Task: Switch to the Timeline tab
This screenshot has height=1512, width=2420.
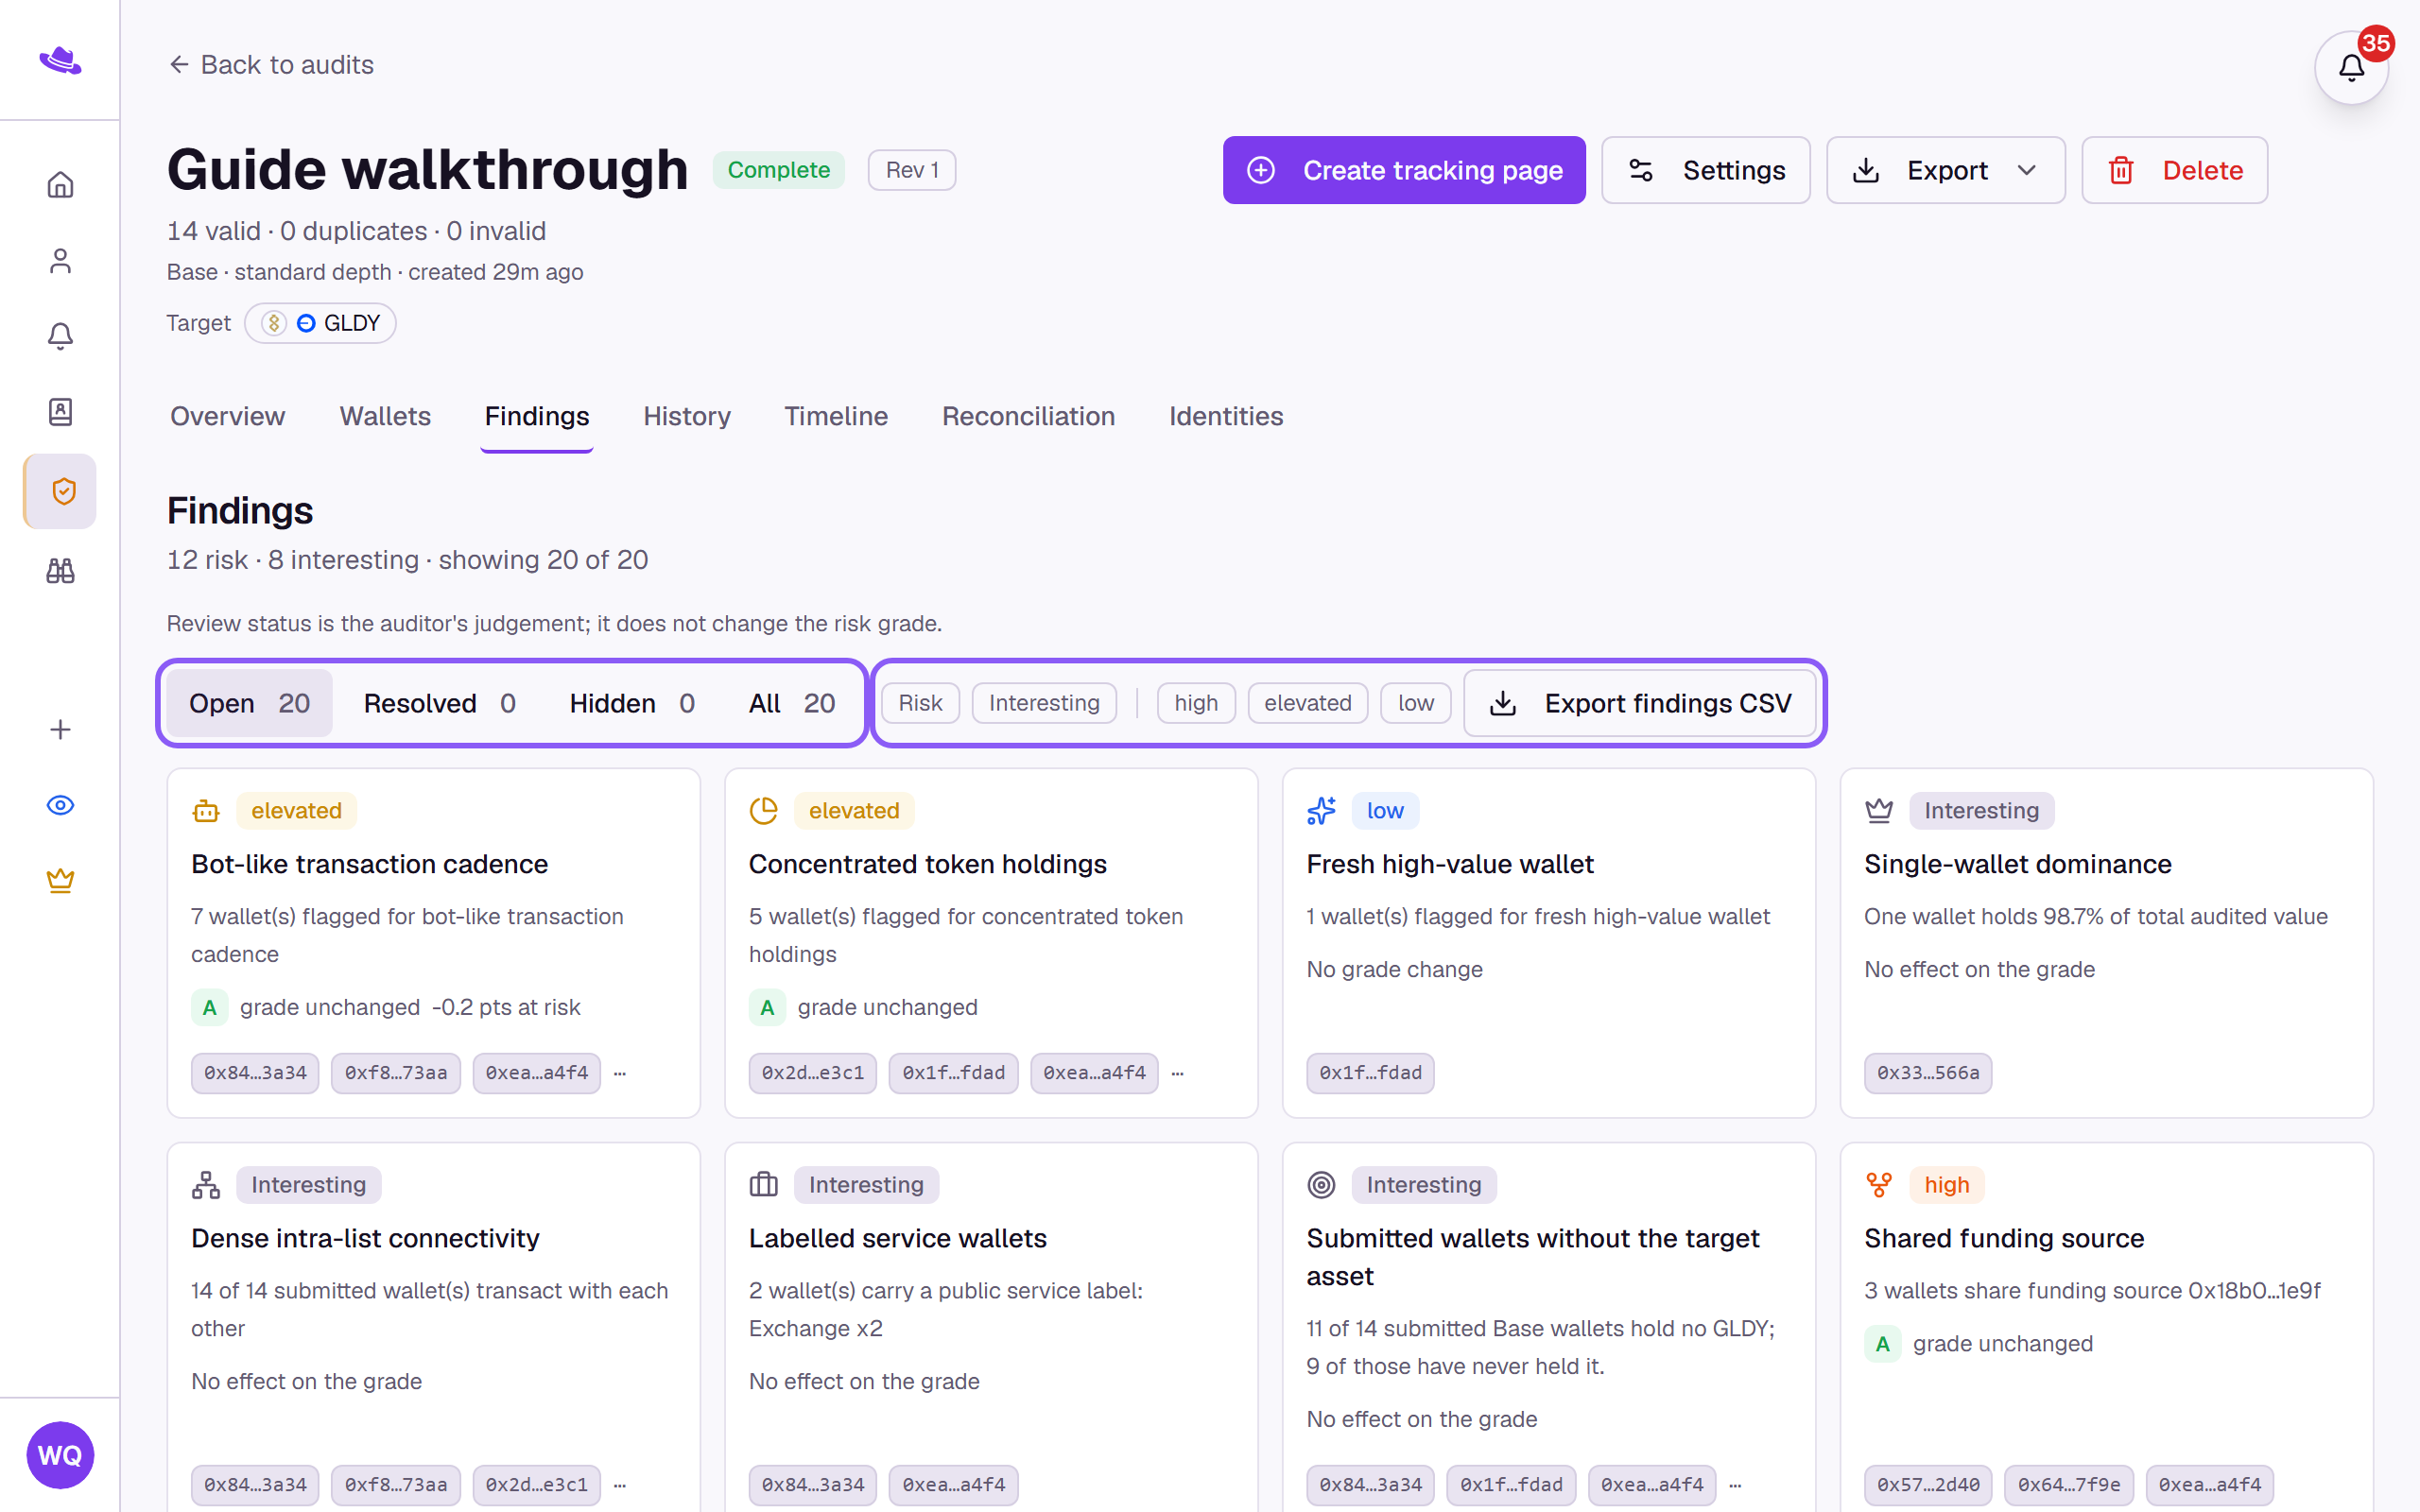Action: [836, 416]
